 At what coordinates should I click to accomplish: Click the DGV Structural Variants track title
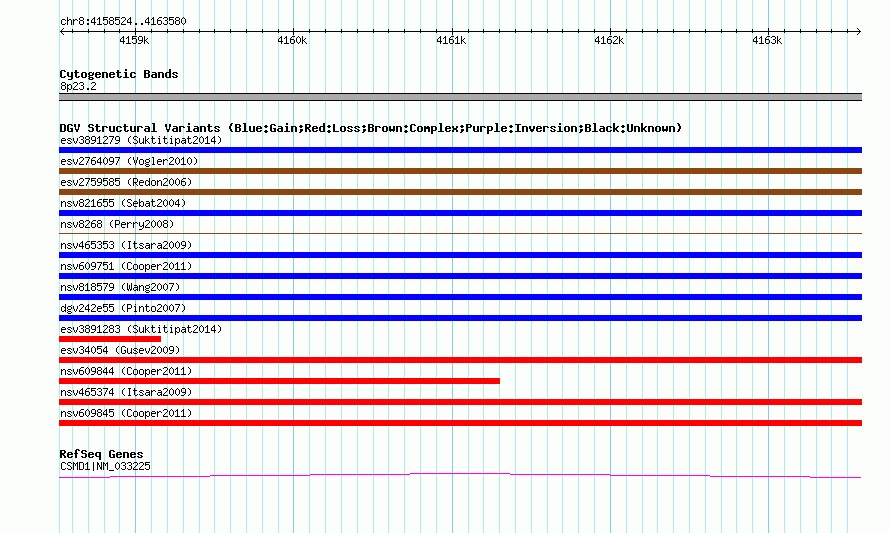tap(371, 128)
